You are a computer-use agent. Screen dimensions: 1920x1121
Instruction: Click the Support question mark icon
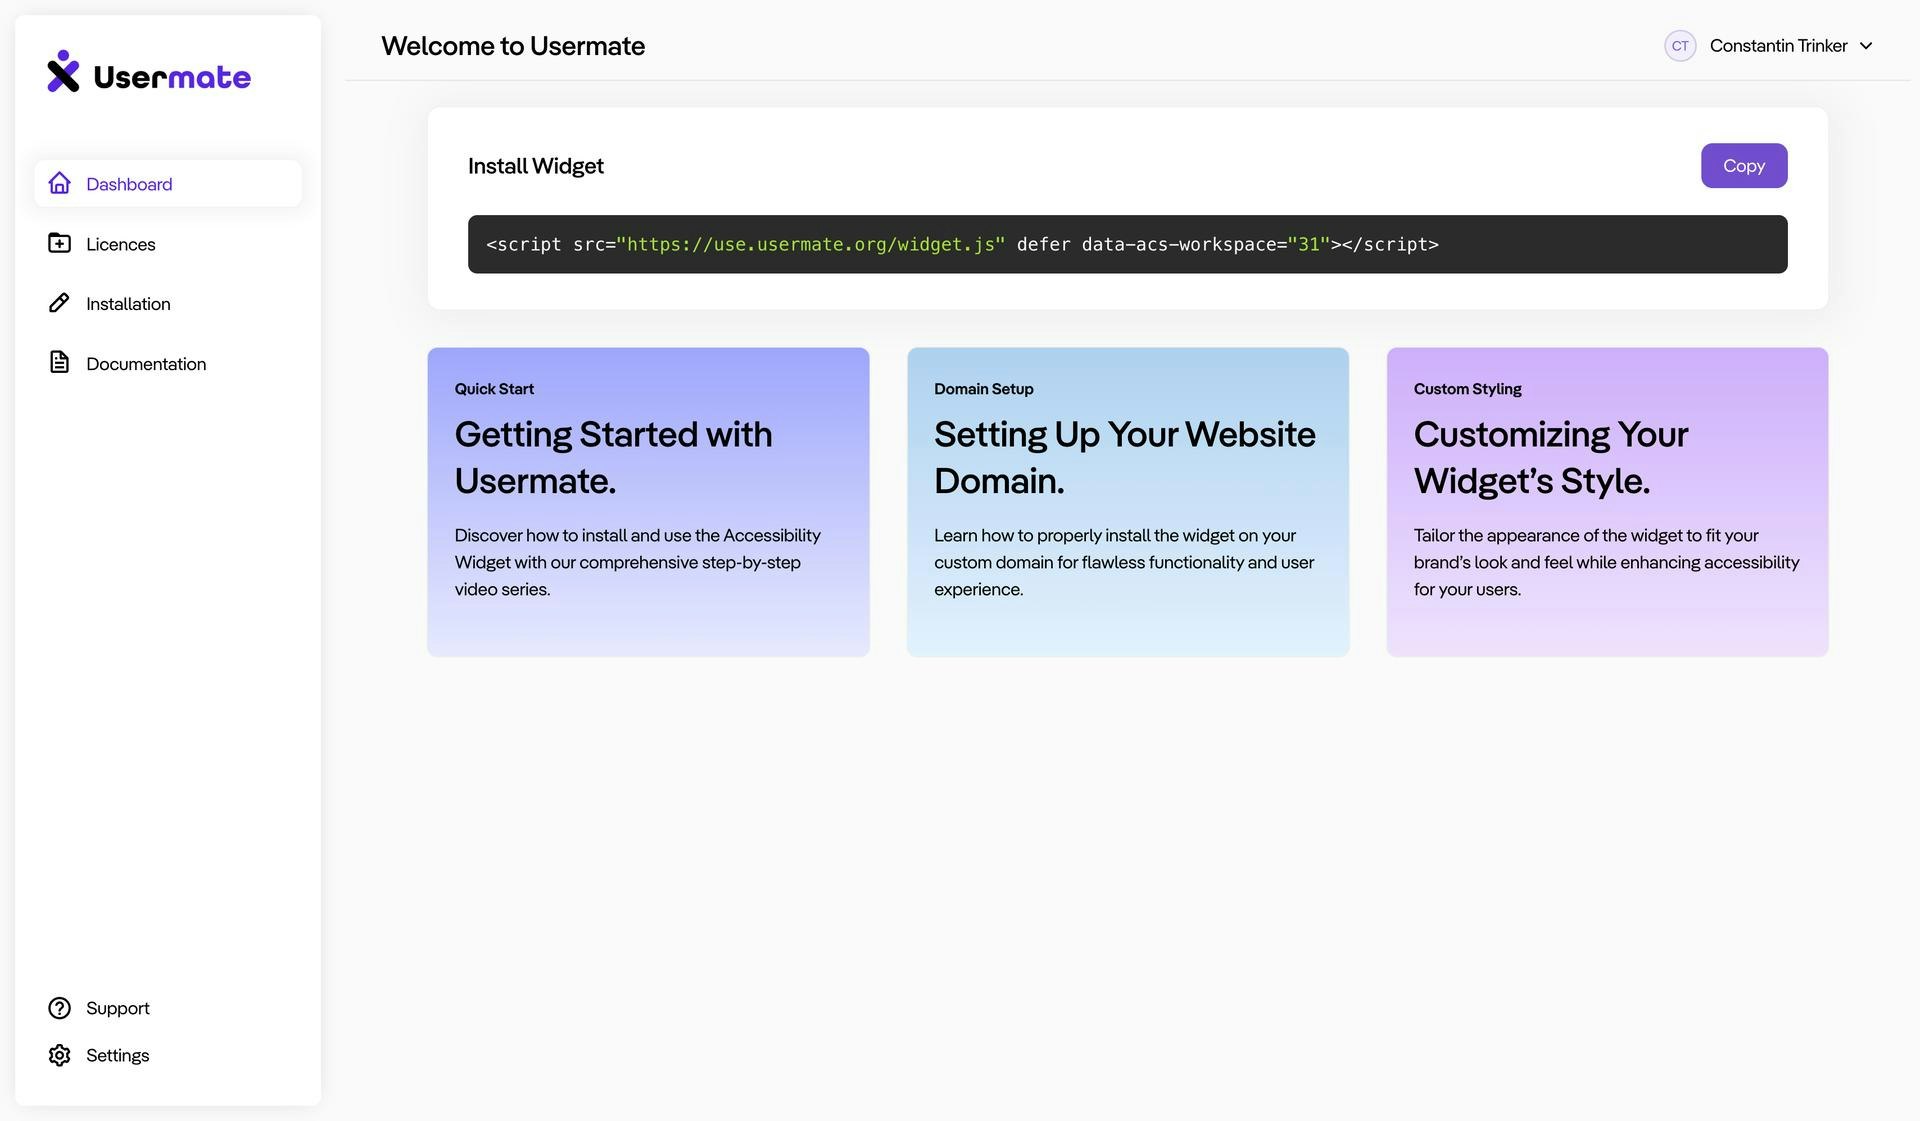point(60,1008)
